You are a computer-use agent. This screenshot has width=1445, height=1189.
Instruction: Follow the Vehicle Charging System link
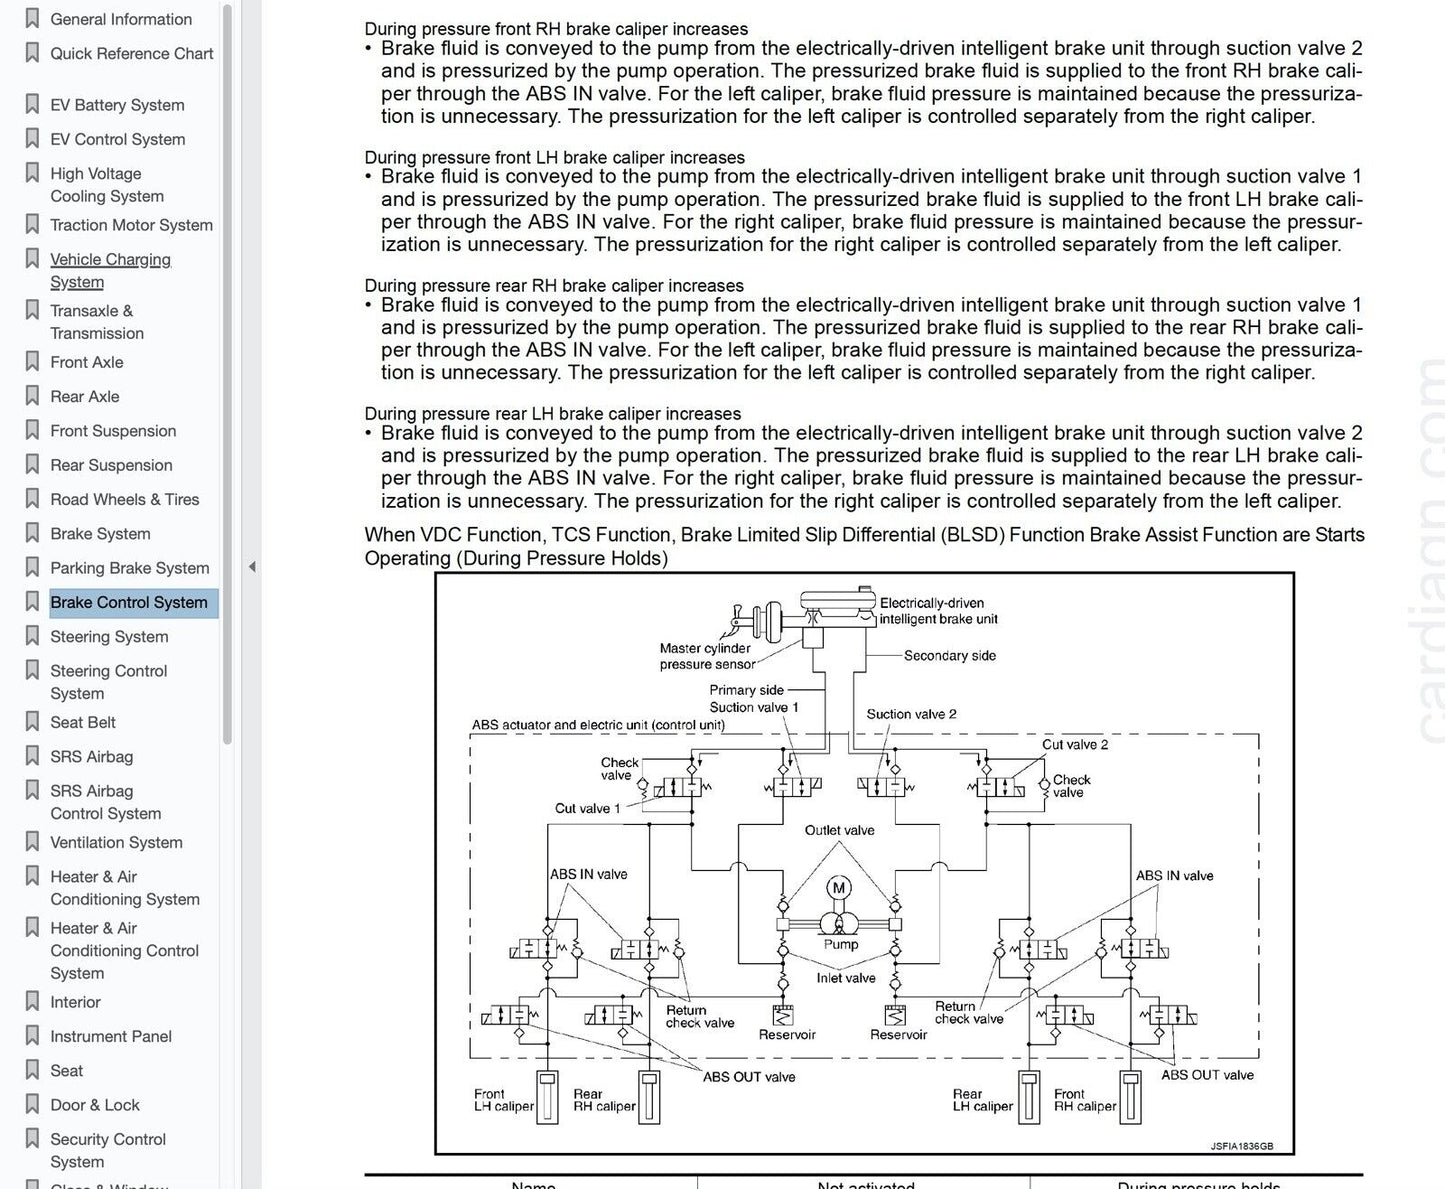click(x=110, y=271)
